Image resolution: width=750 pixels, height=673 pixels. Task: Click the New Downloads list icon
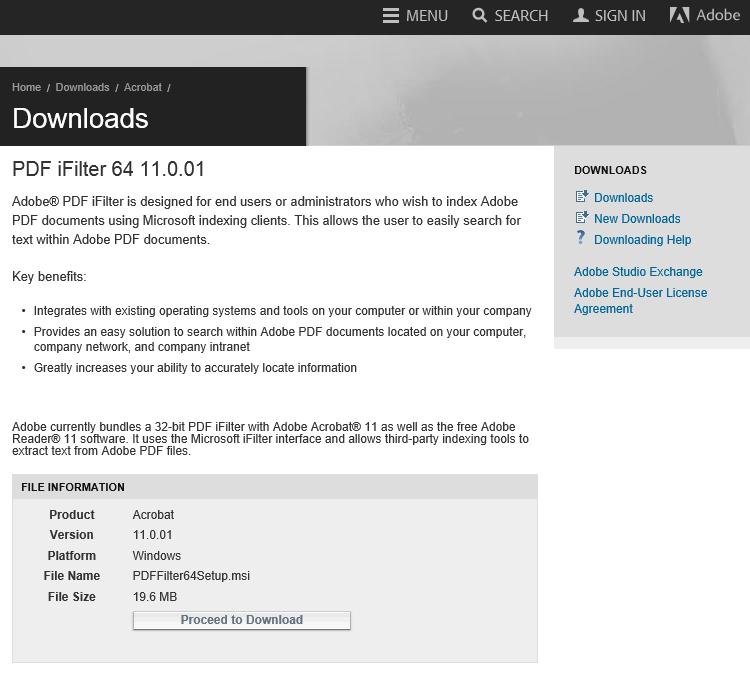coord(582,218)
